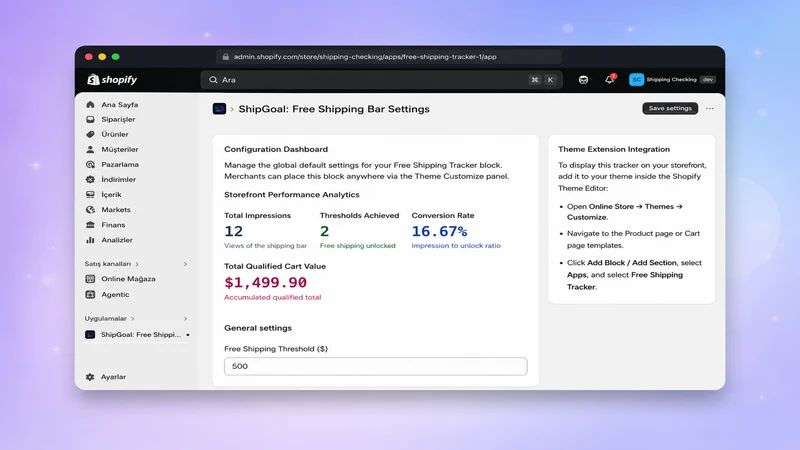Click the İndirimler discount icon
Image resolution: width=800 pixels, height=450 pixels.
(x=90, y=180)
